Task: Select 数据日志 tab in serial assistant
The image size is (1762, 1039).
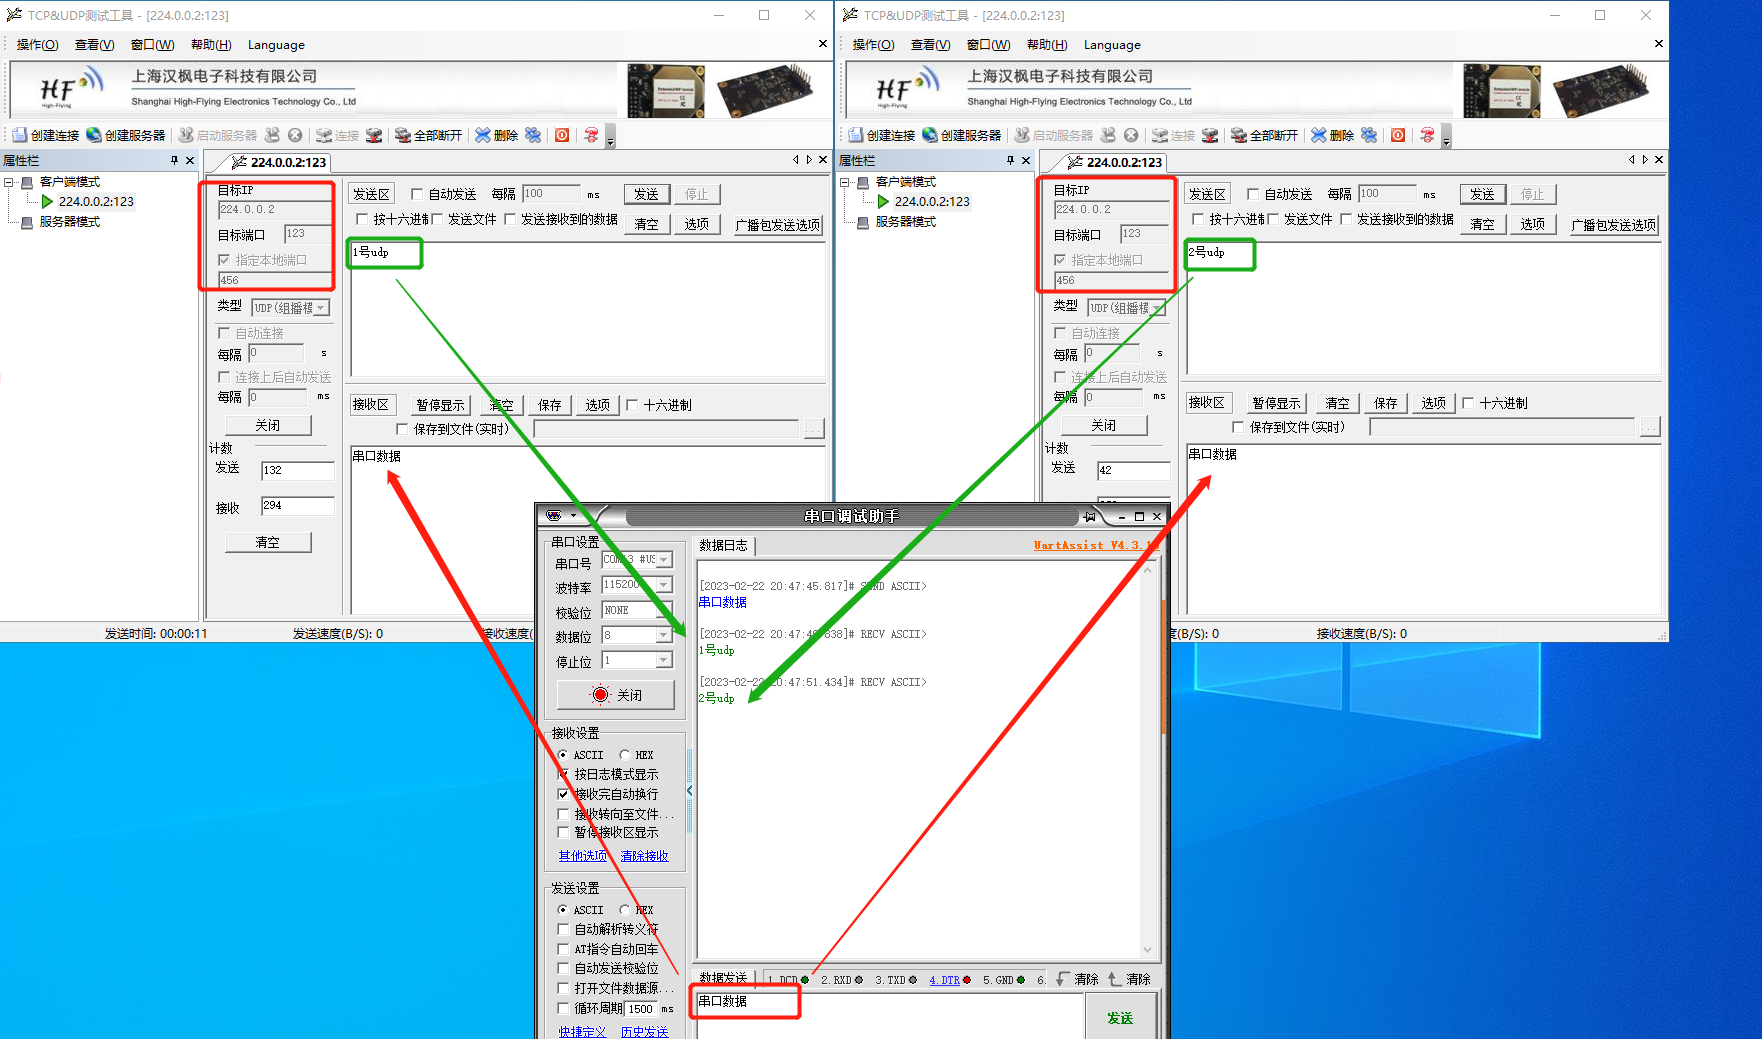Action: (724, 545)
